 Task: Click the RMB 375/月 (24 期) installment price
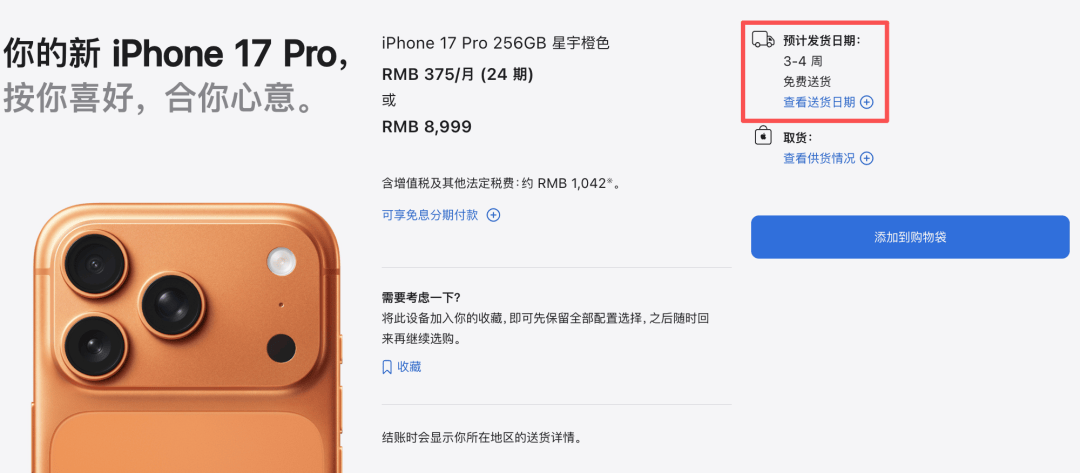click(457, 74)
